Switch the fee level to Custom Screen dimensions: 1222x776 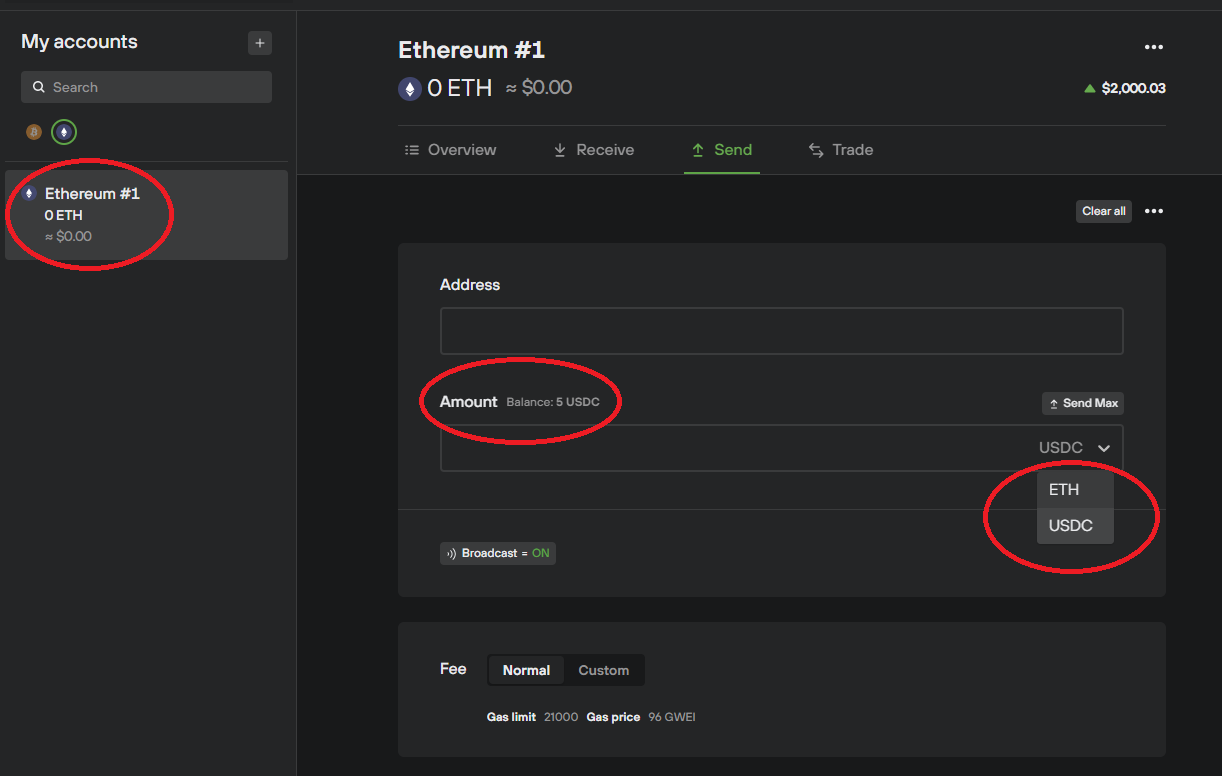(x=604, y=670)
